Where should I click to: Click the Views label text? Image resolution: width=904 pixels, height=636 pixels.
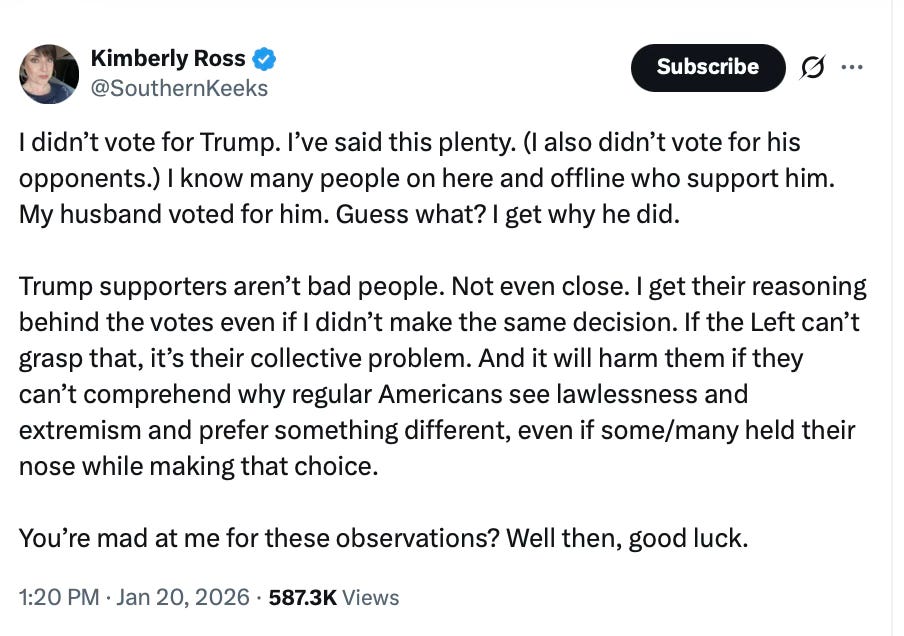pos(371,597)
